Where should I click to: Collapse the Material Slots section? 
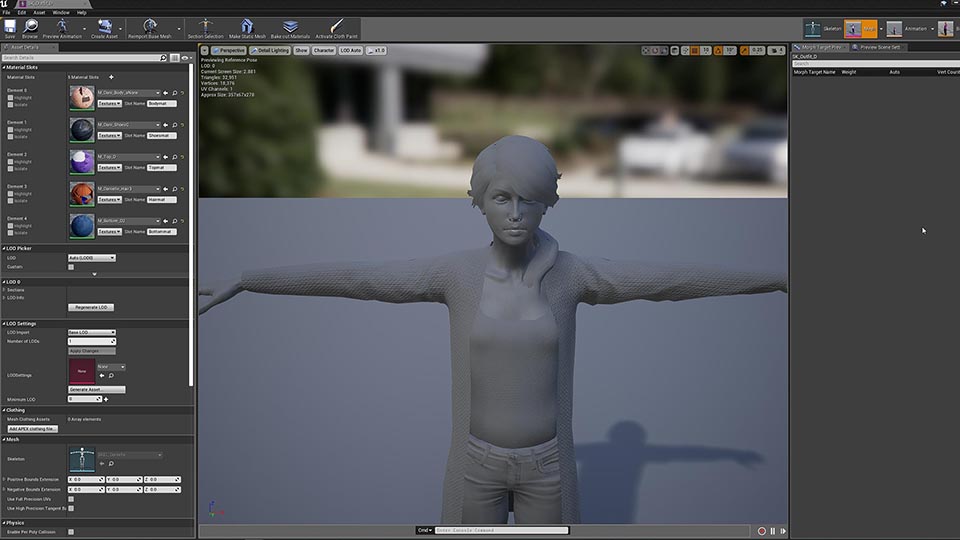(4, 67)
